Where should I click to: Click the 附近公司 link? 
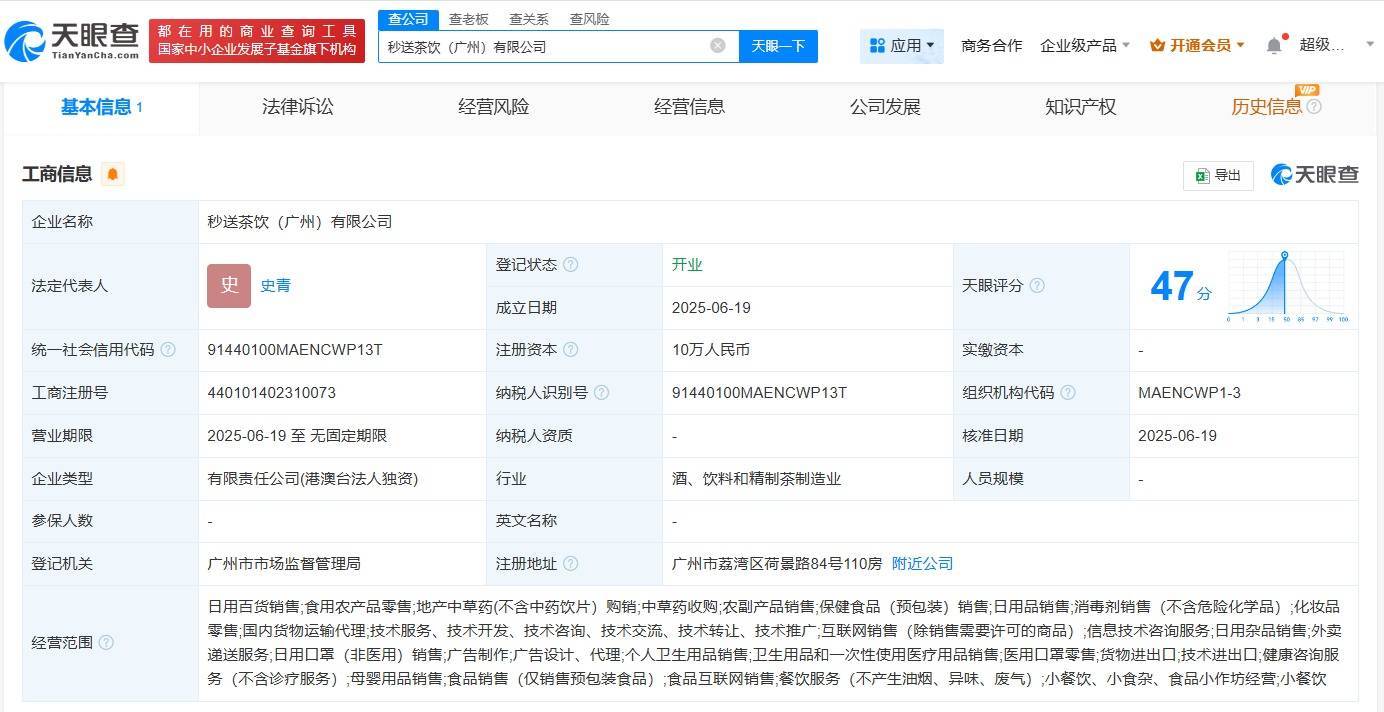coord(922,564)
